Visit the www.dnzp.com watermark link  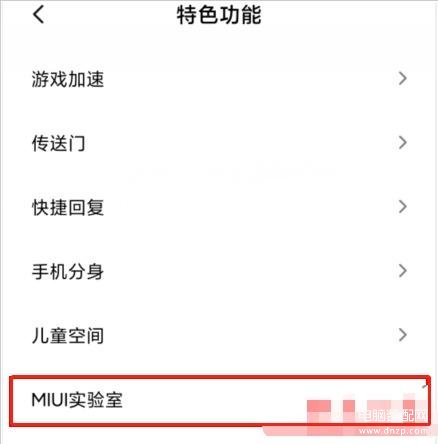(393, 431)
